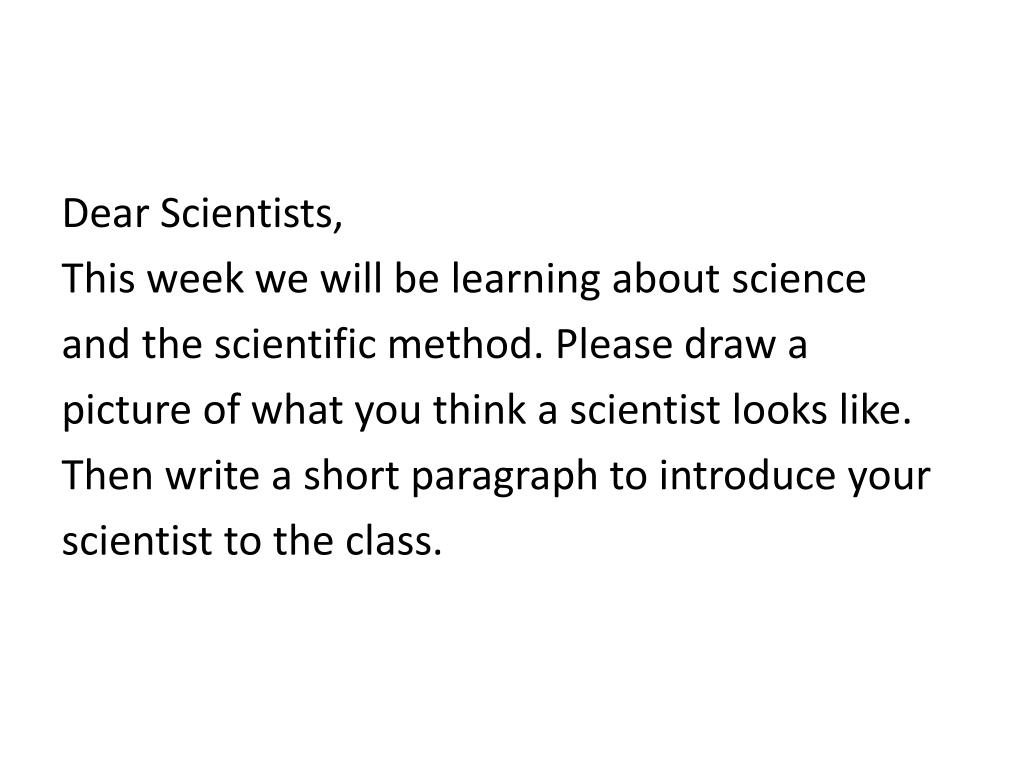The width and height of the screenshot is (1024, 768).
Task: Click the word "class." in the last line
Action: click(x=393, y=540)
